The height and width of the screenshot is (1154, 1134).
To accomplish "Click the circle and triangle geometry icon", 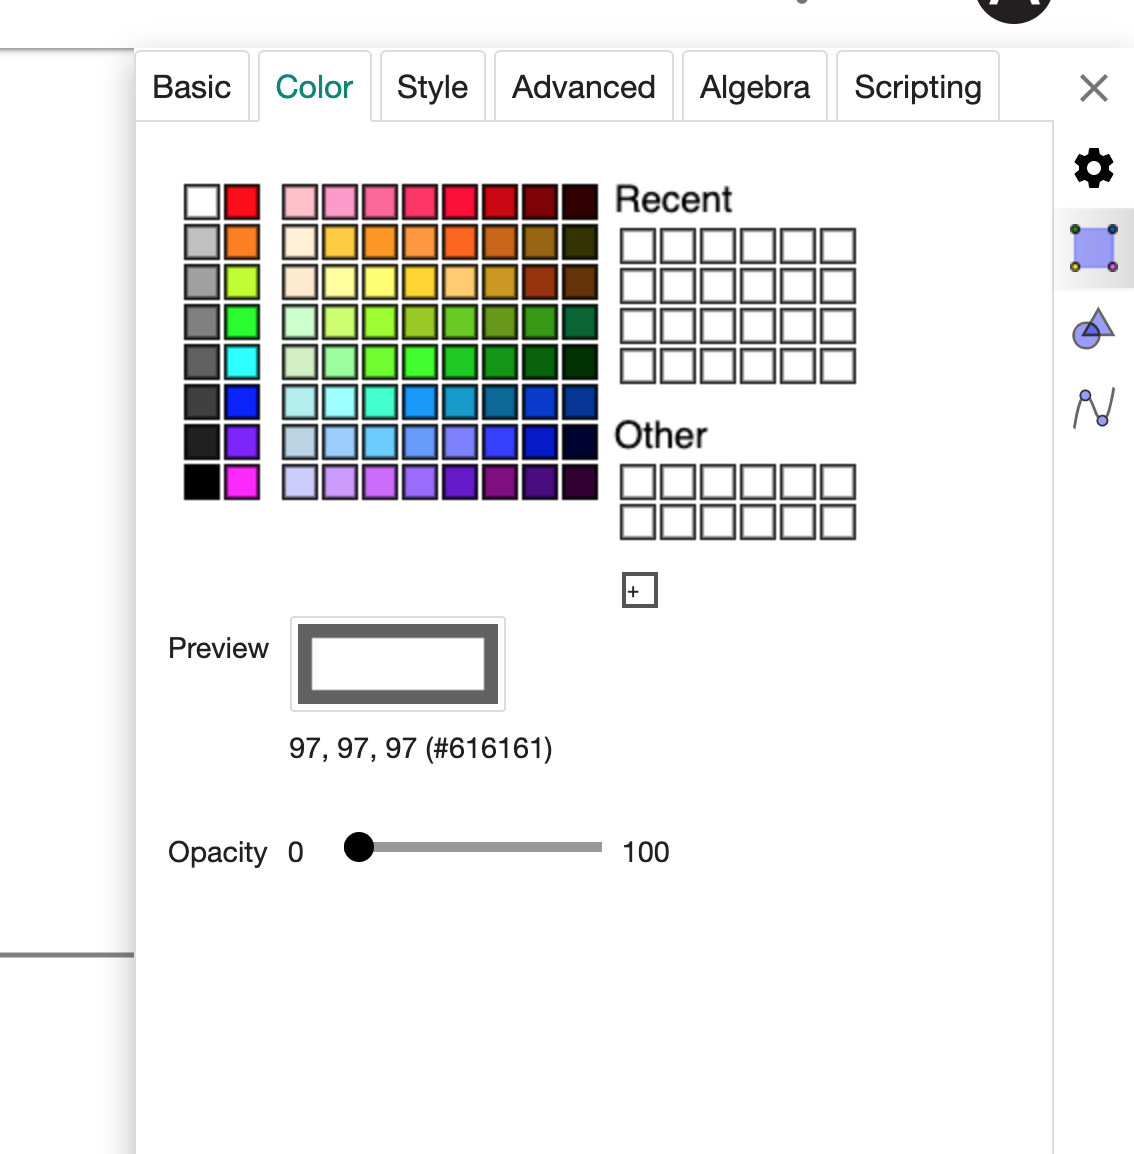I will coord(1093,328).
